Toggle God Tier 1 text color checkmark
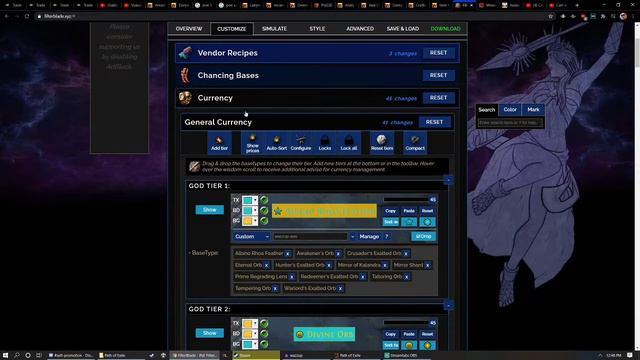640x360 pixels. pyautogui.click(x=264, y=200)
